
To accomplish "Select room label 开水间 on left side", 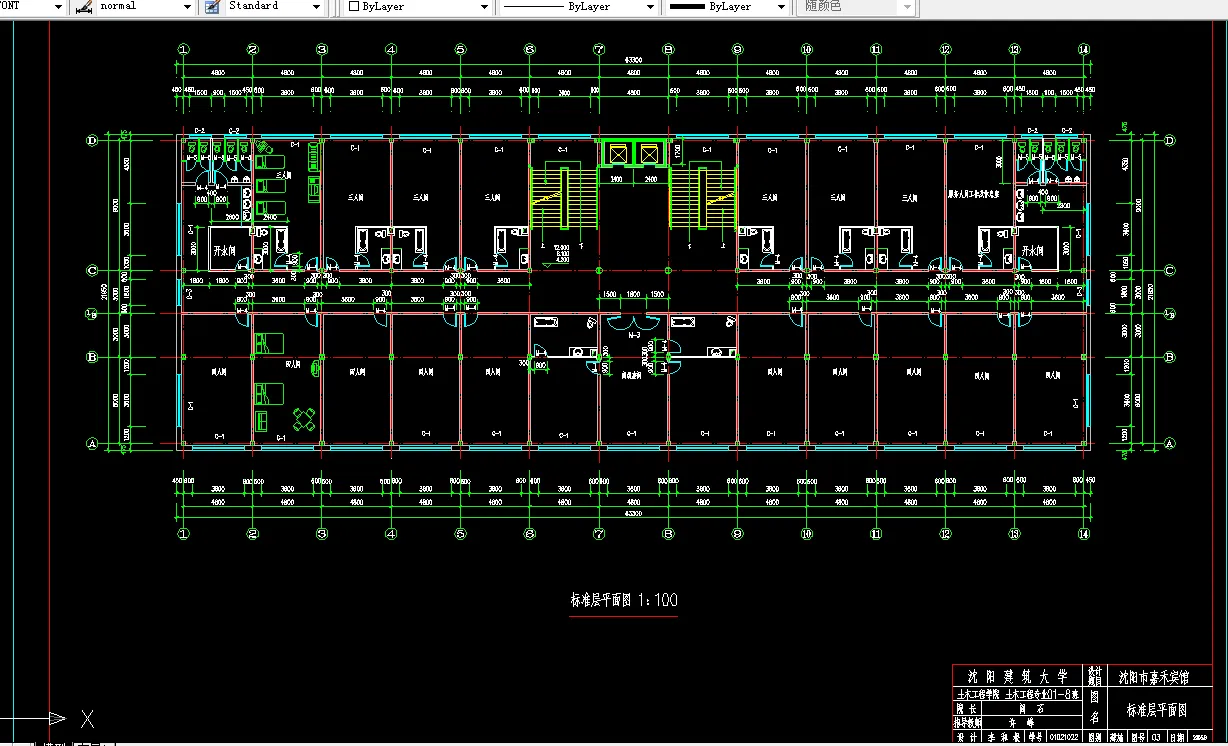I will pos(224,250).
